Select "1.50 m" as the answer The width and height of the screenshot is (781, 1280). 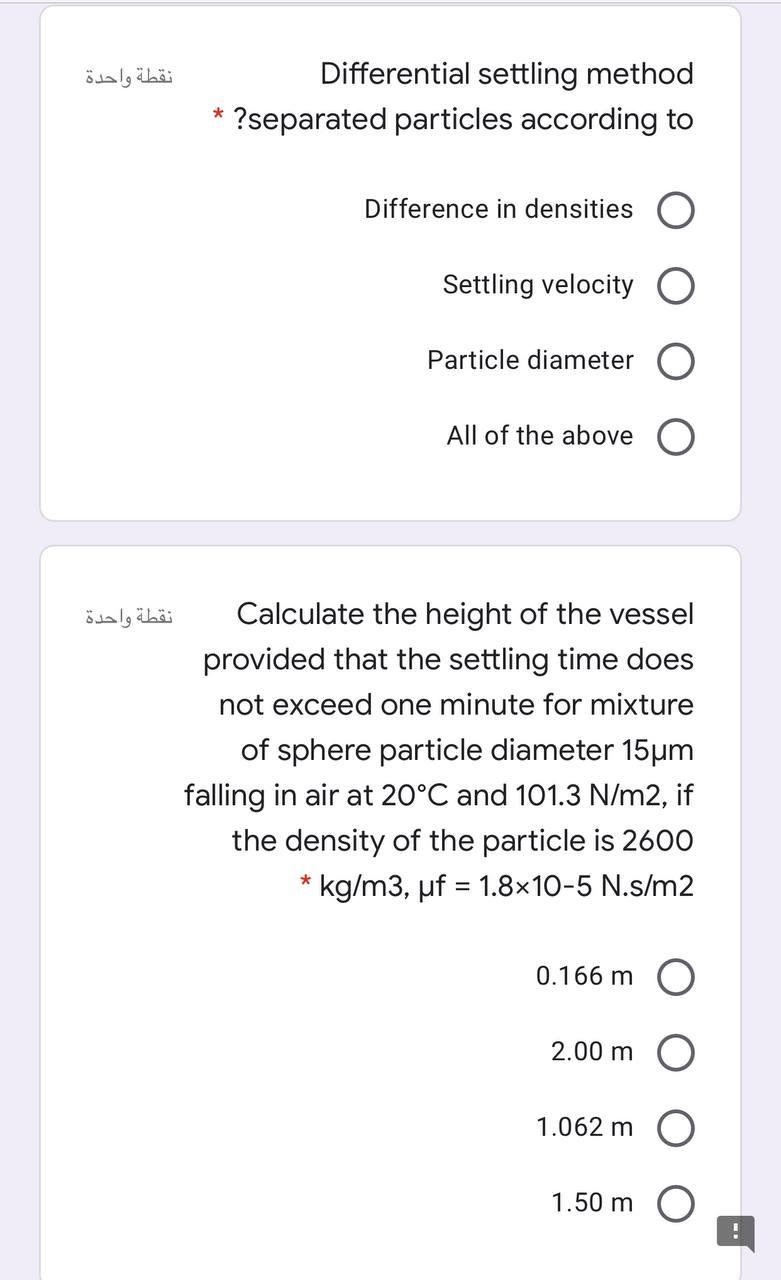(675, 1202)
